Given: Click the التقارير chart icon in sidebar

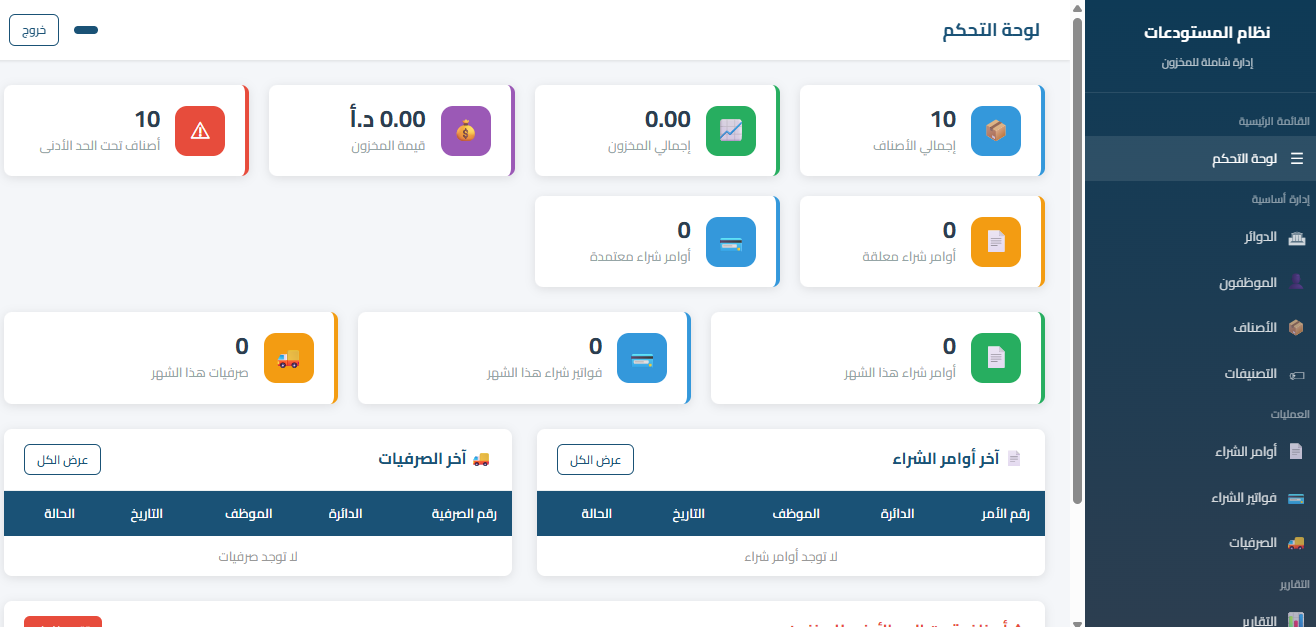Looking at the screenshot, I should tap(1297, 620).
